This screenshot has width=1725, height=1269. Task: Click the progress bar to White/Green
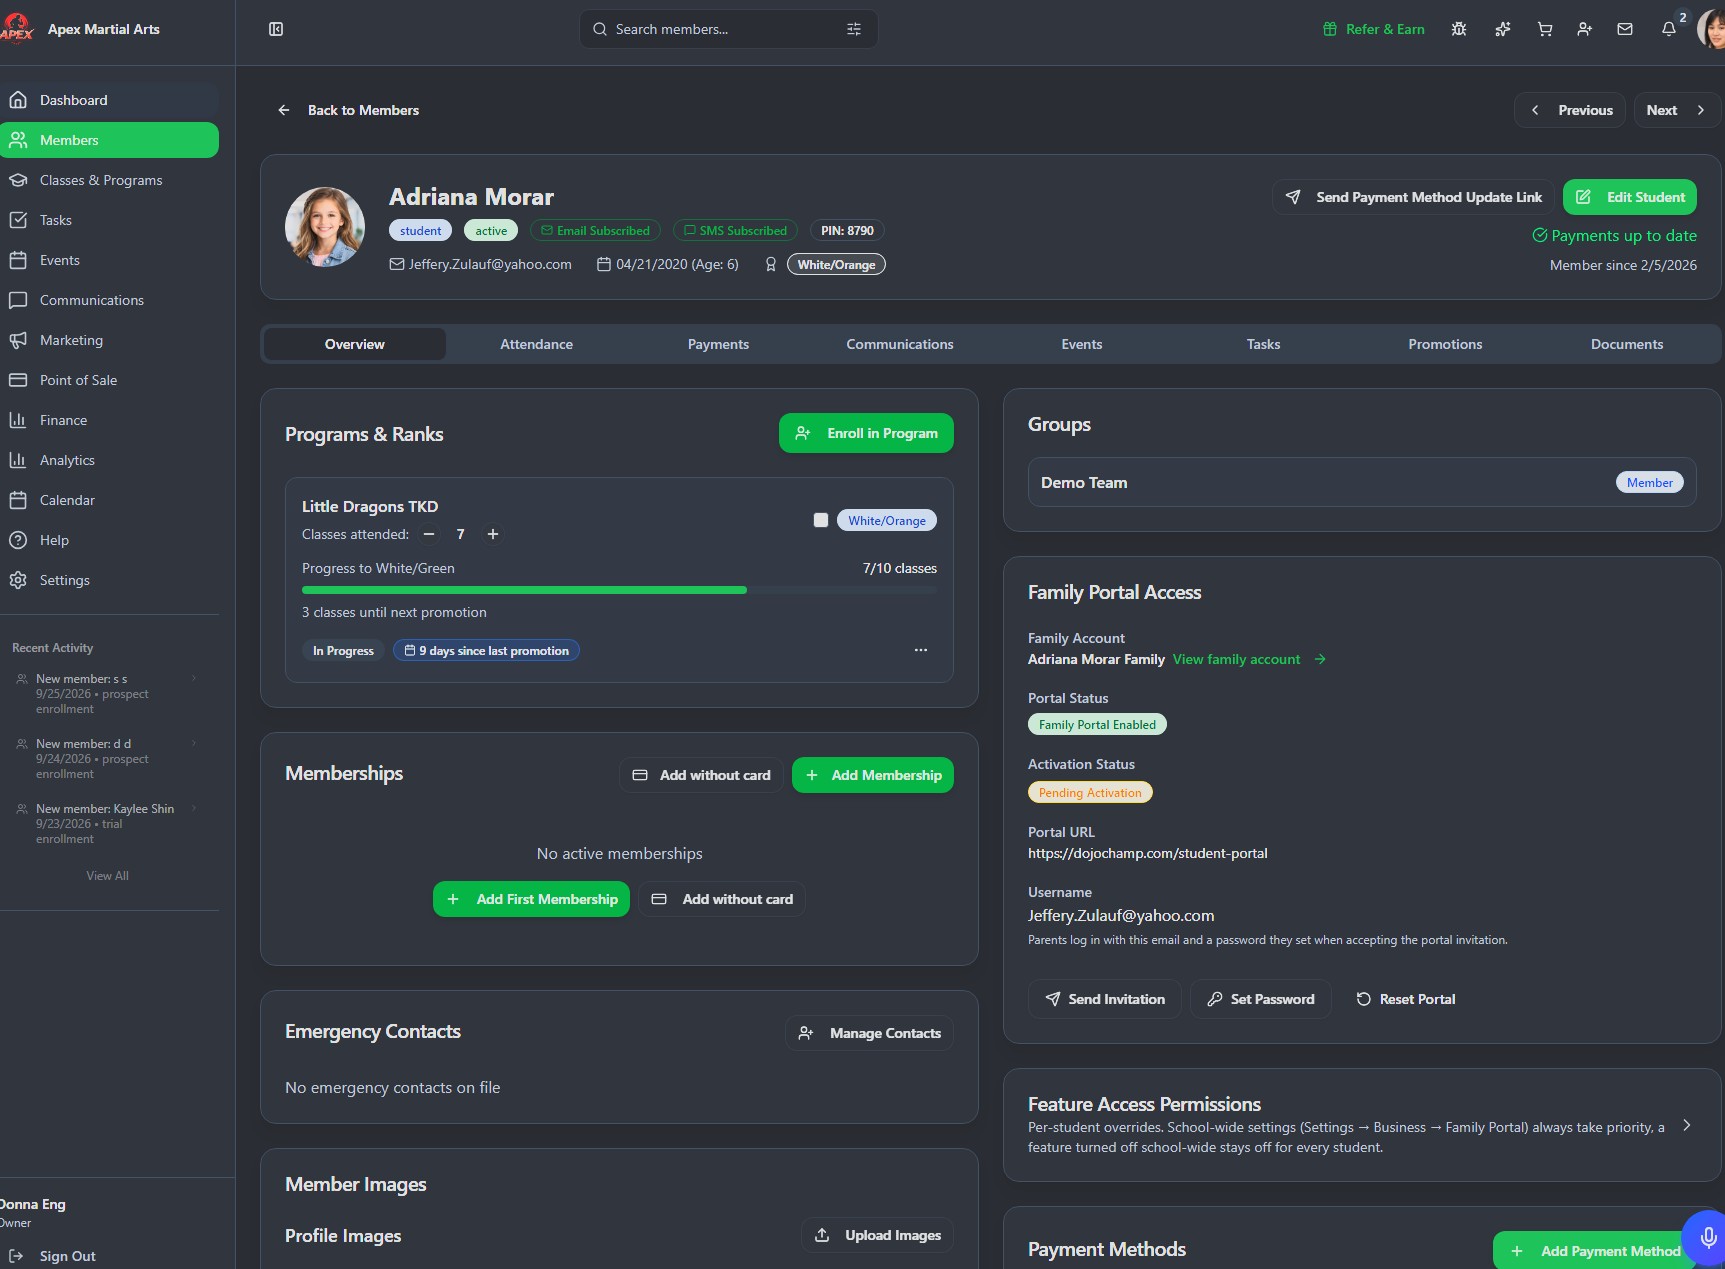(x=619, y=590)
